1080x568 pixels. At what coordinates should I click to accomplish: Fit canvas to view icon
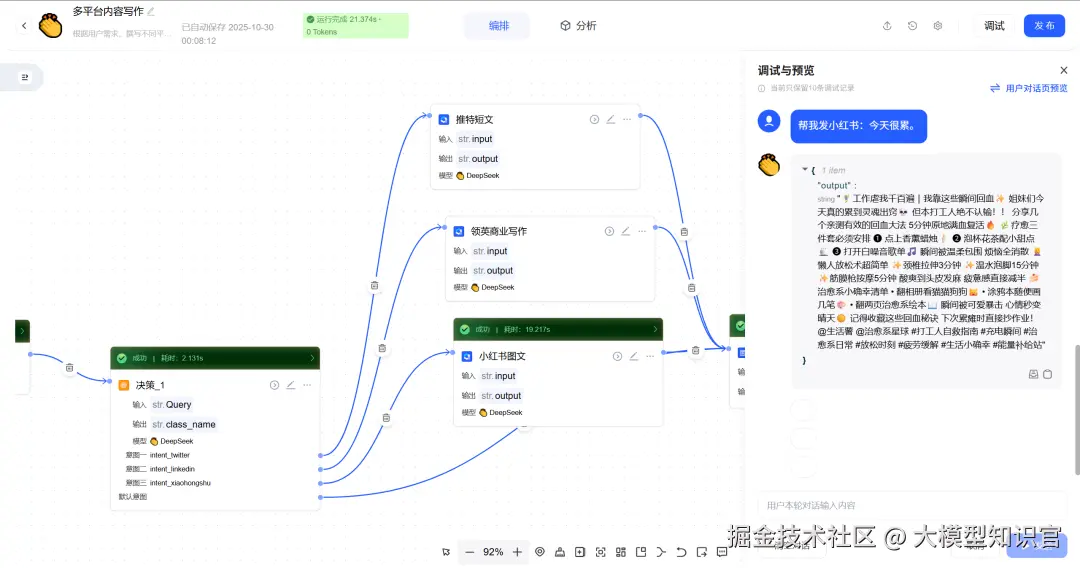601,552
